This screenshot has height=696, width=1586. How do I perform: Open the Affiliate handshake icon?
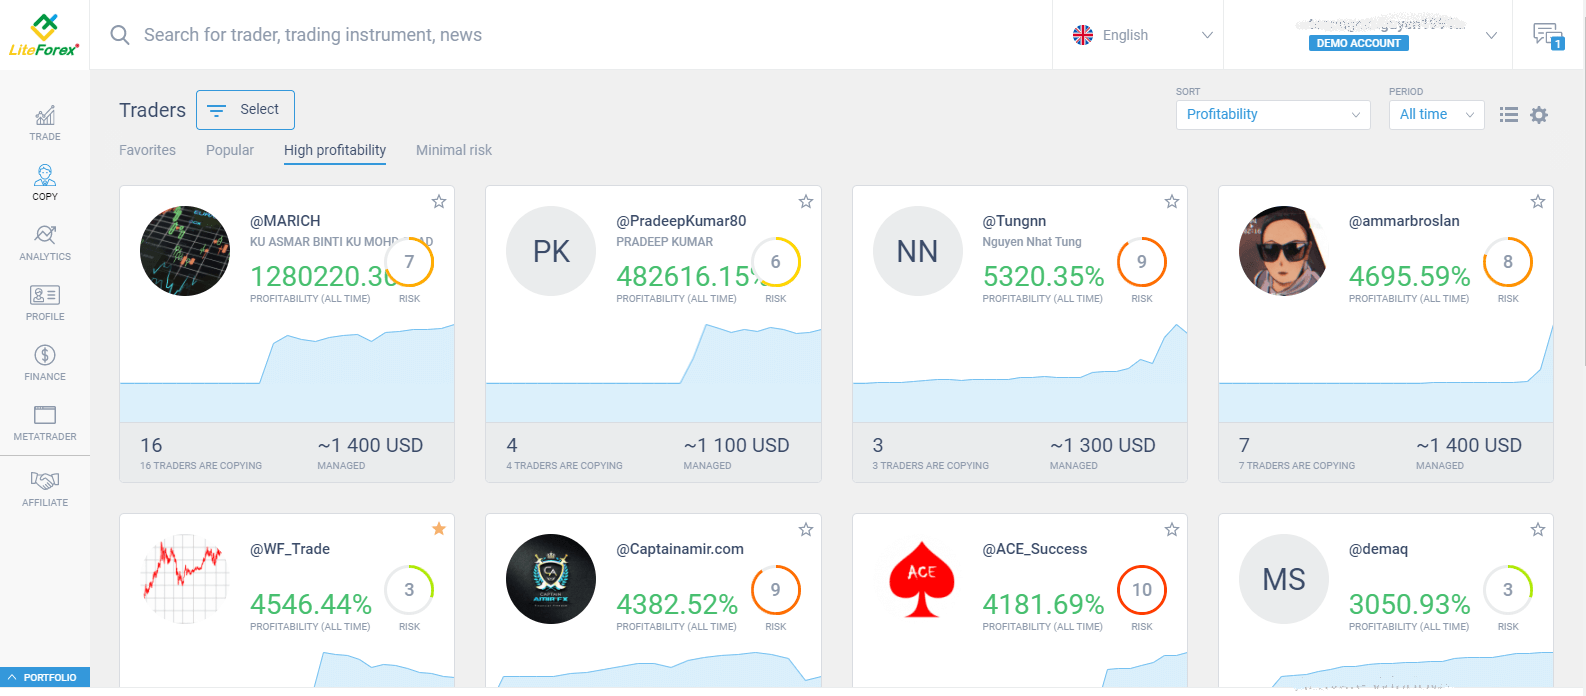click(45, 488)
